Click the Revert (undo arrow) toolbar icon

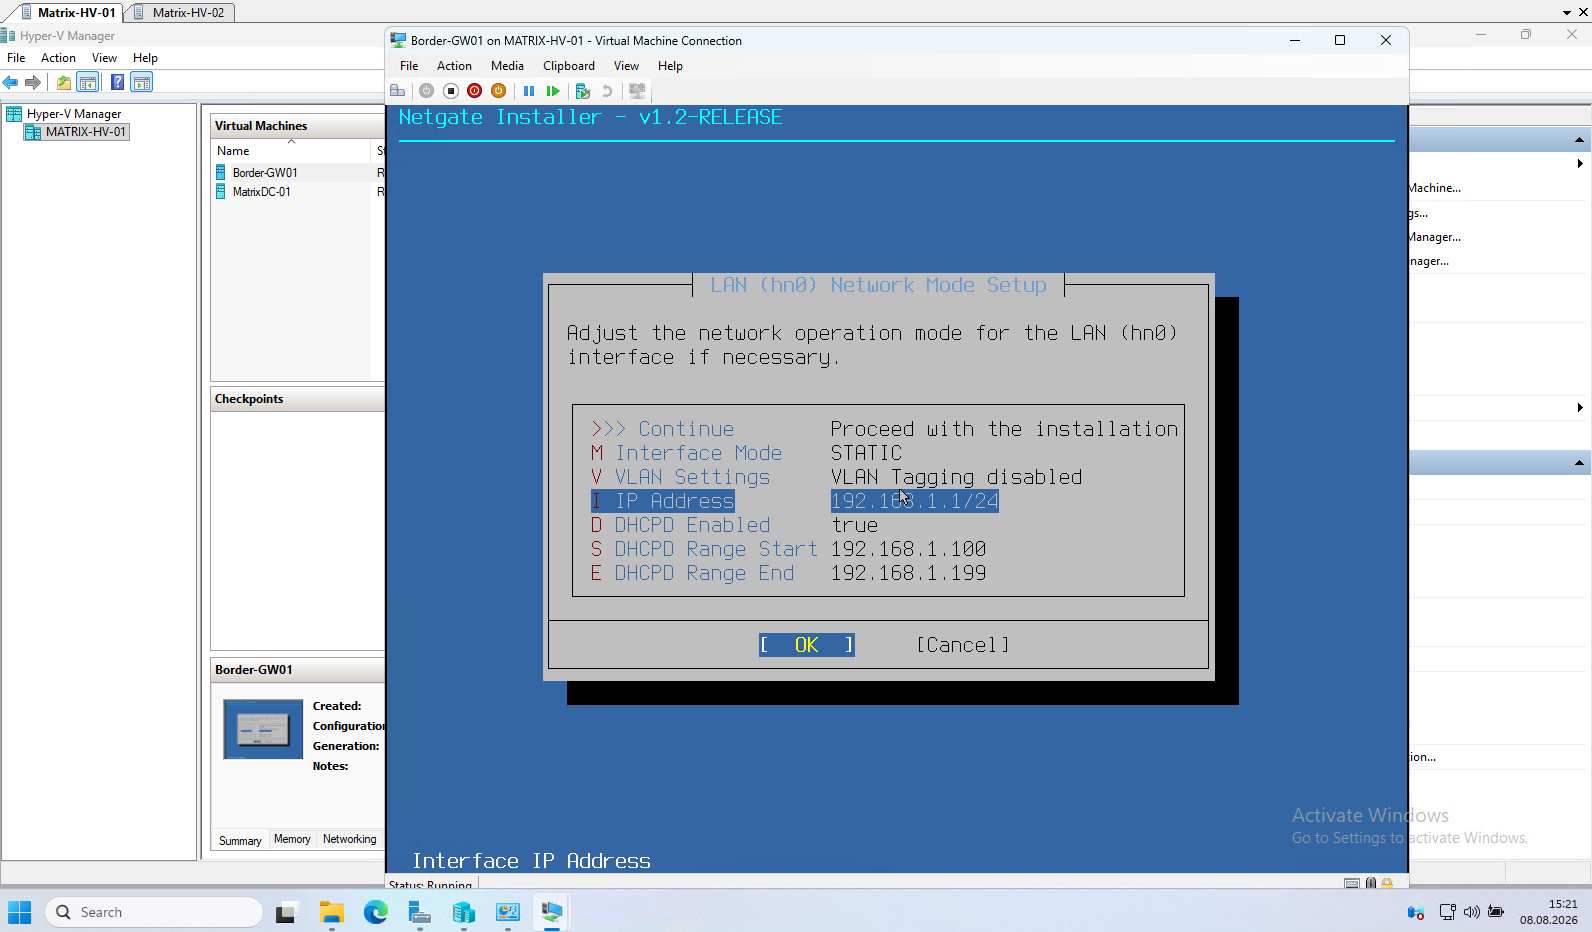[607, 91]
